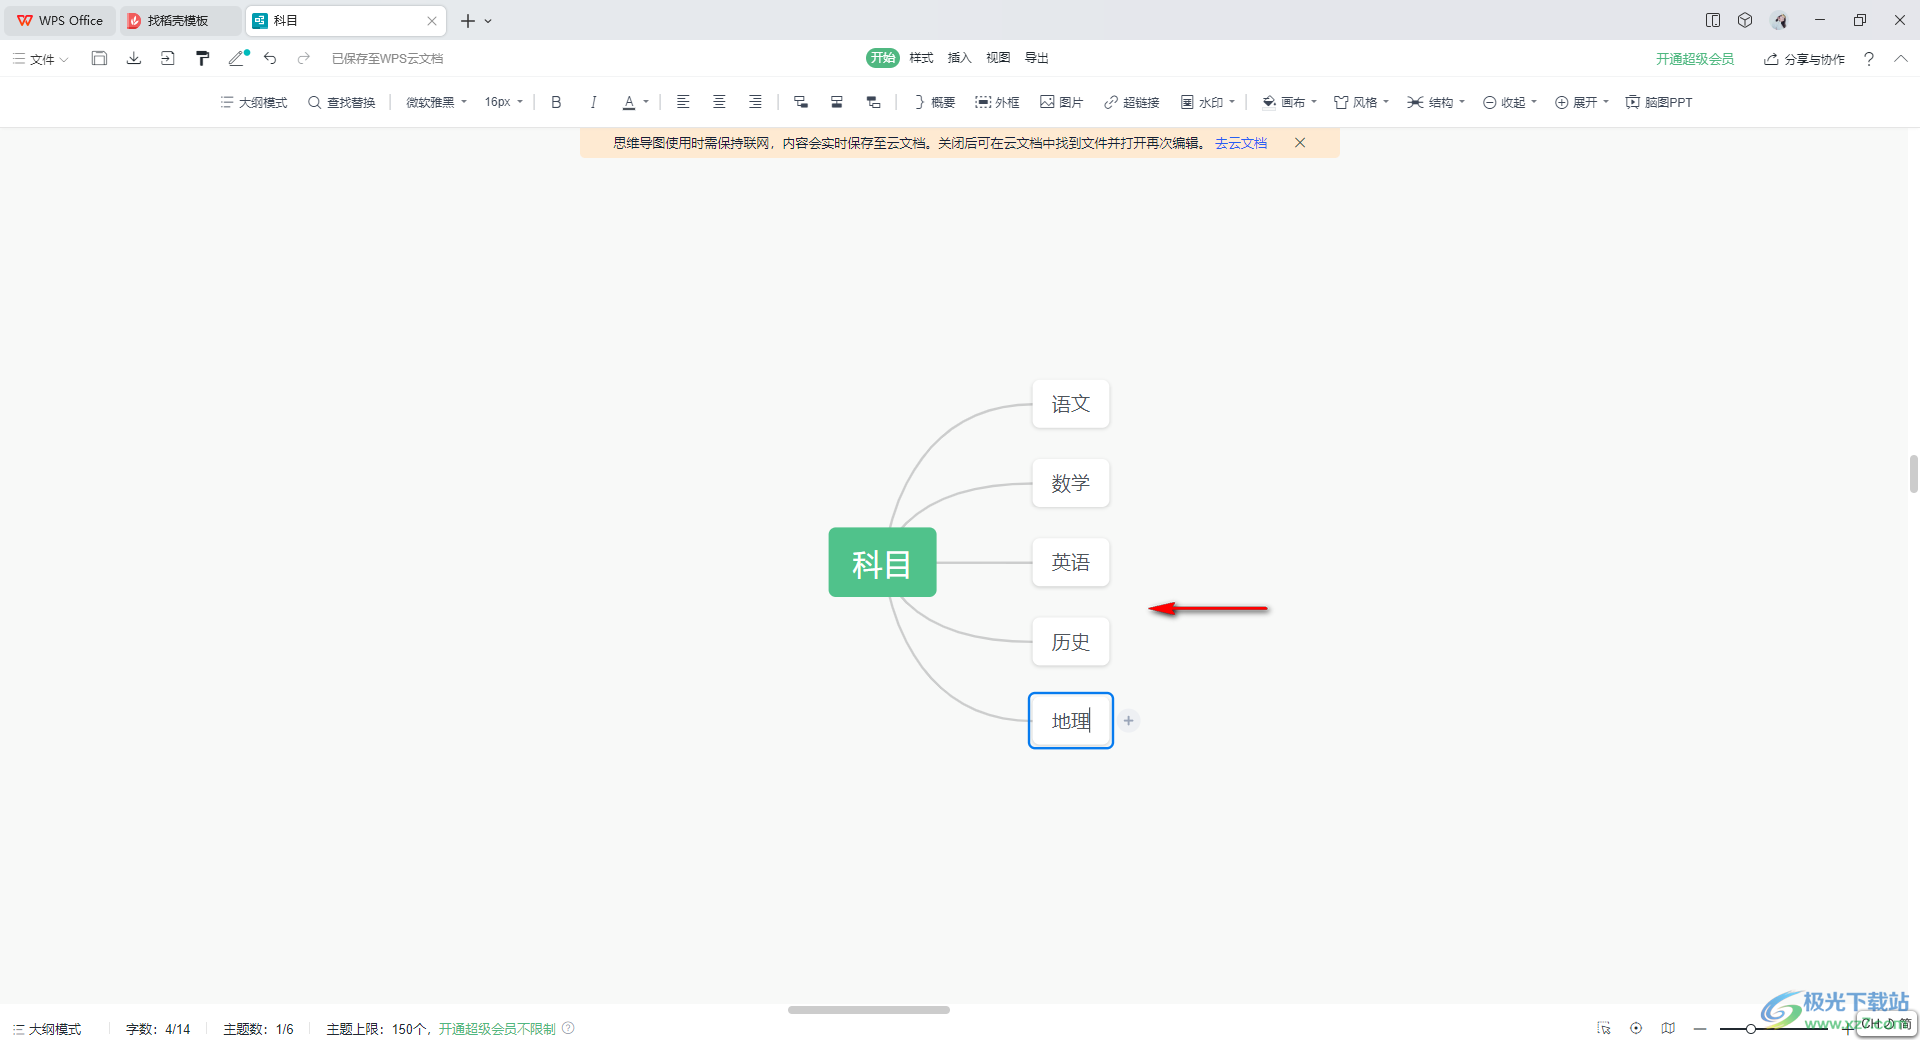Align text left
The width and height of the screenshot is (1920, 1040).
tap(683, 102)
